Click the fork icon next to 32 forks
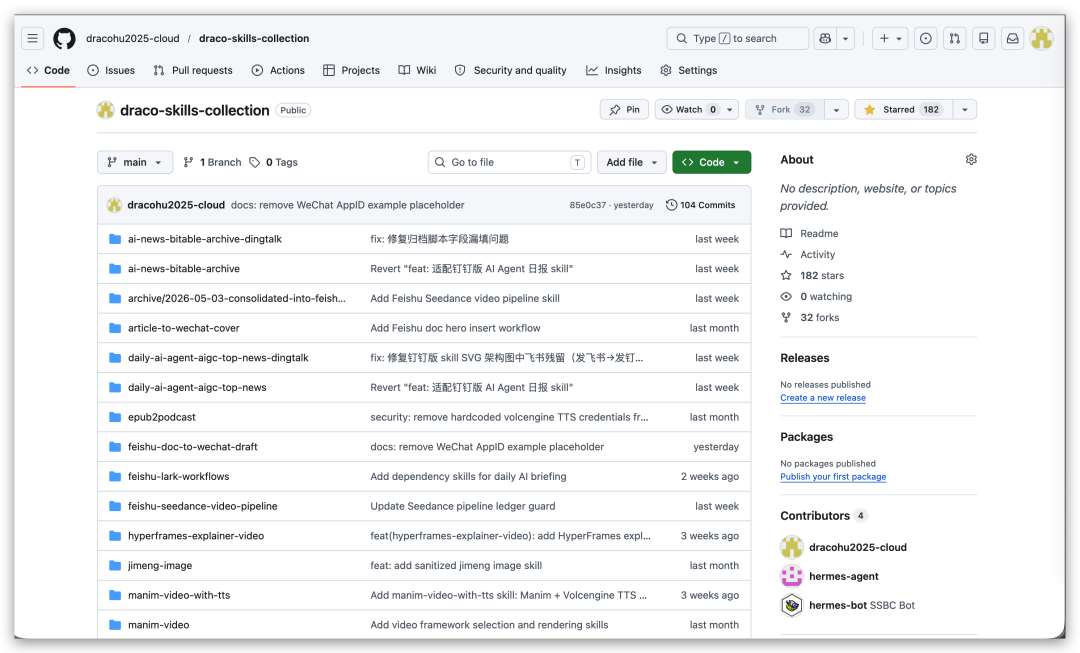 (786, 318)
